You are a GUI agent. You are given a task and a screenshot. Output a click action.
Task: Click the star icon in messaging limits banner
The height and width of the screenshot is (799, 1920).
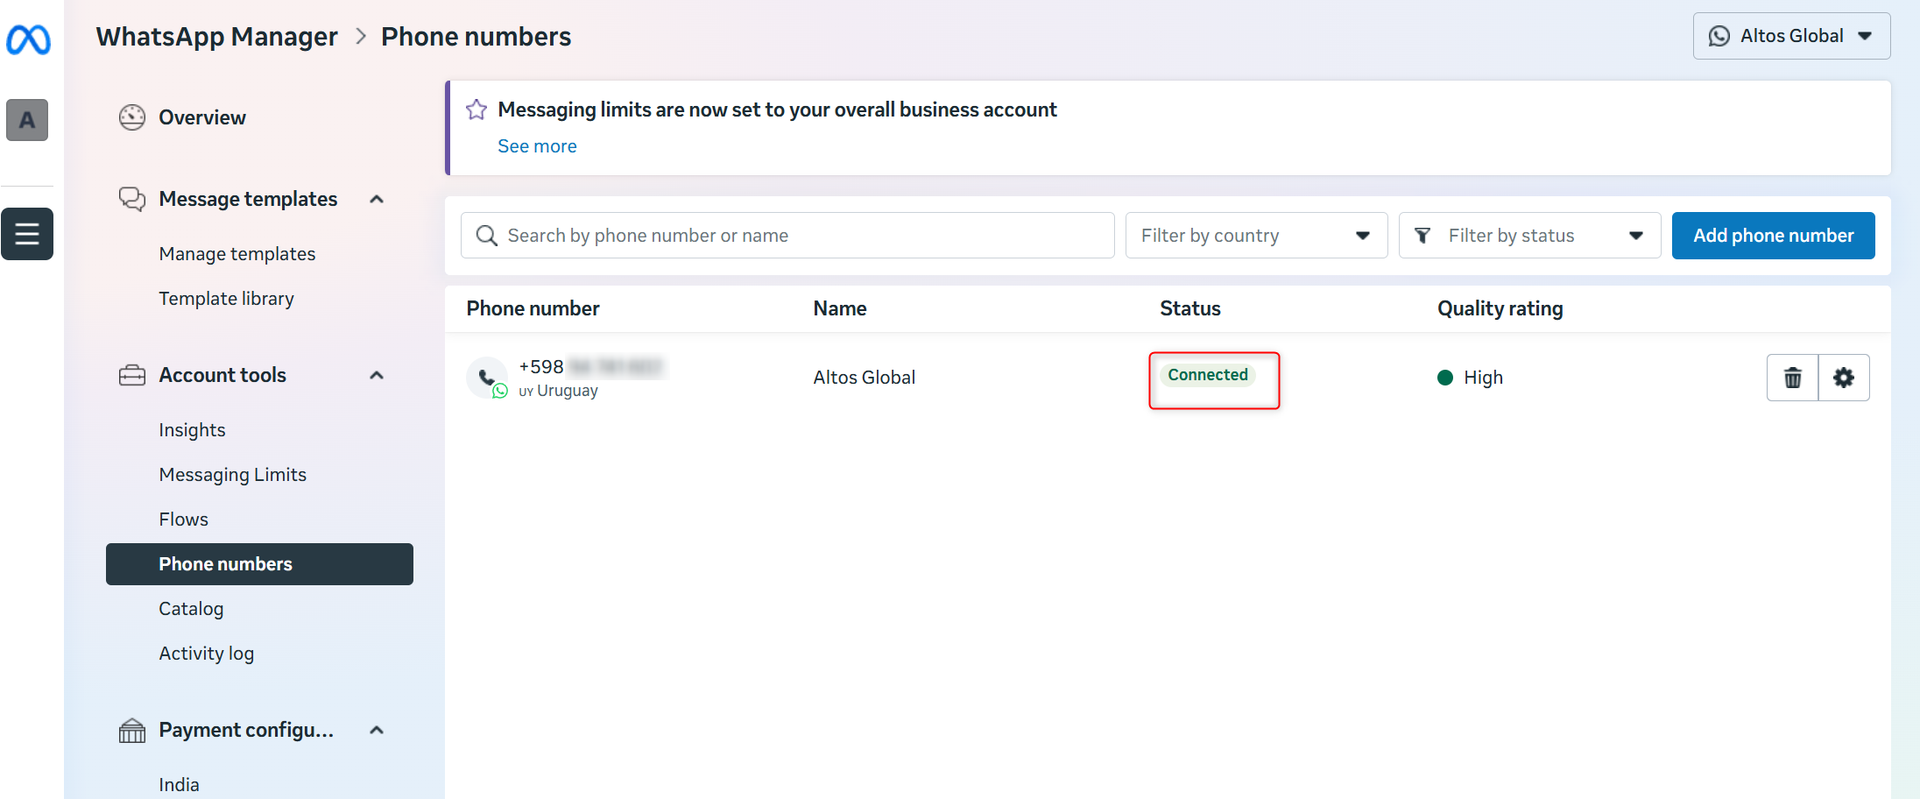pos(477,110)
